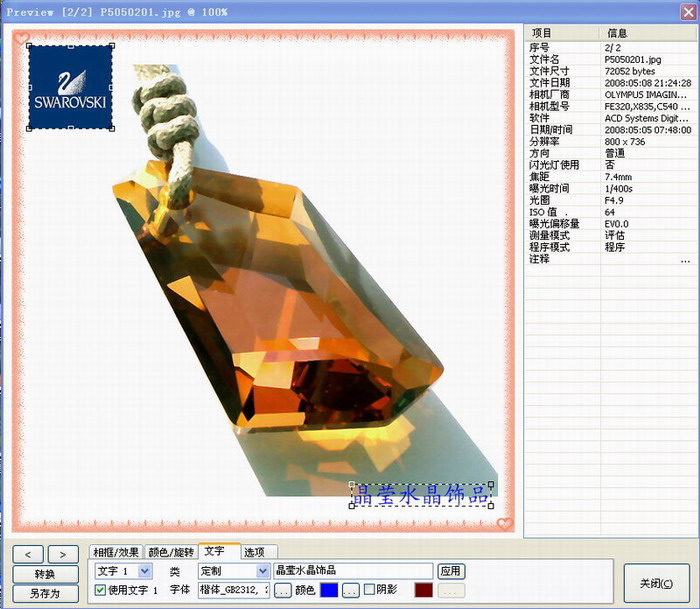Open color picker via ... button beside blue swatch

pyautogui.click(x=351, y=591)
